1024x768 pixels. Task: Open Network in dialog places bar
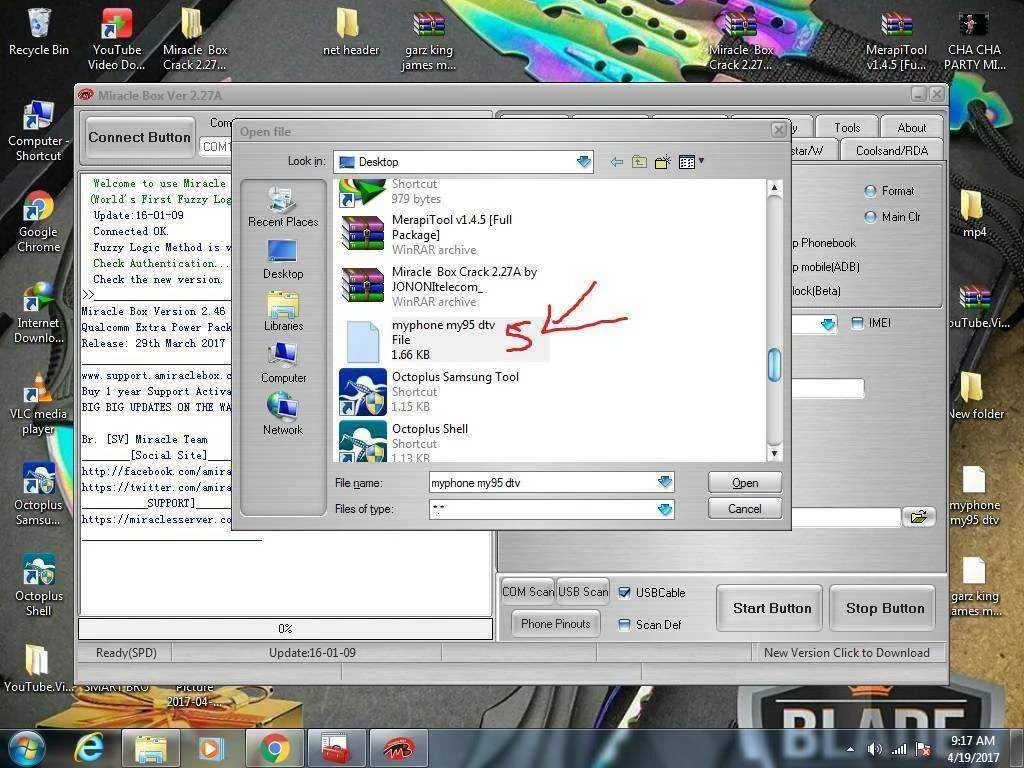click(283, 414)
